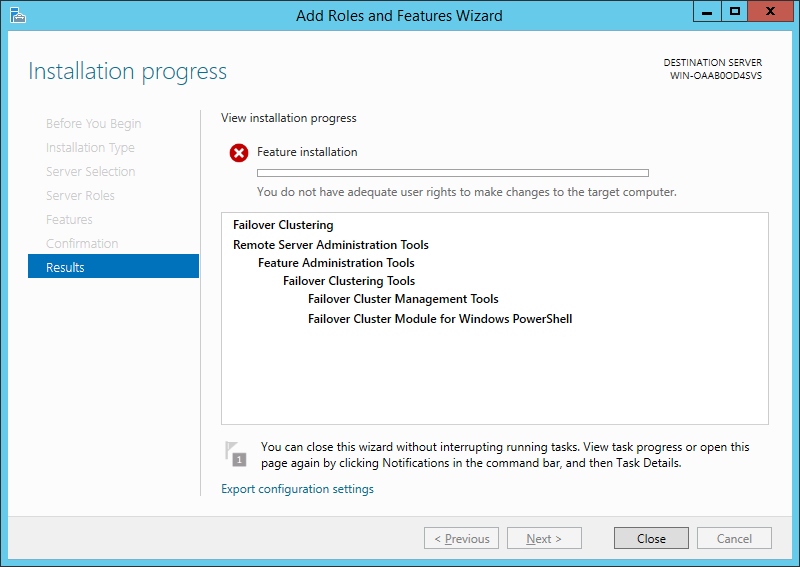
Task: Click the feature installation progress bar
Action: (x=452, y=173)
